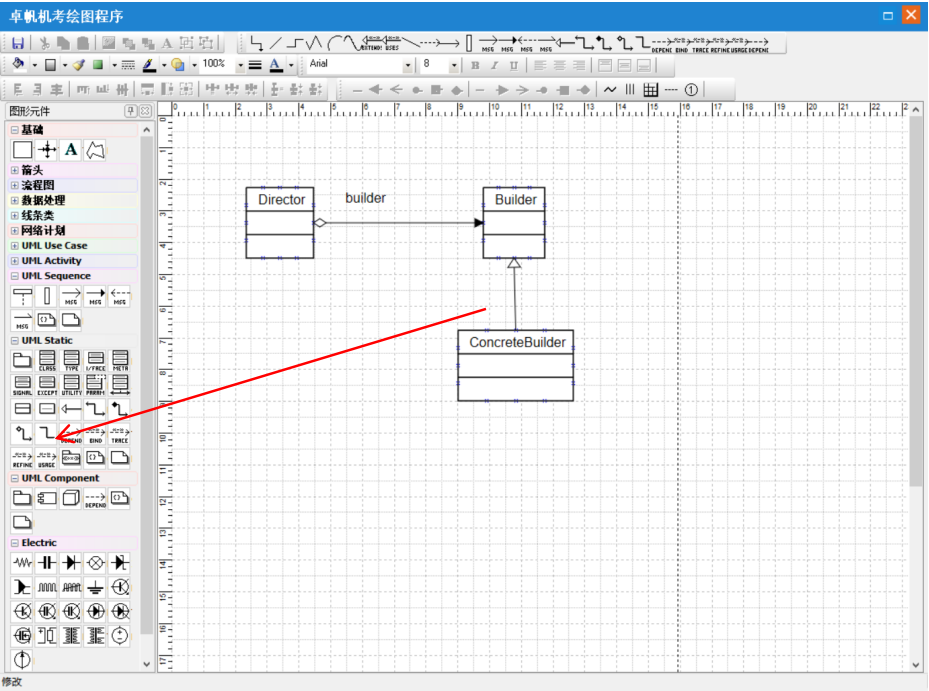Choose the BIND dependency connector in palette
The width and height of the screenshot is (929, 691).
[95, 434]
